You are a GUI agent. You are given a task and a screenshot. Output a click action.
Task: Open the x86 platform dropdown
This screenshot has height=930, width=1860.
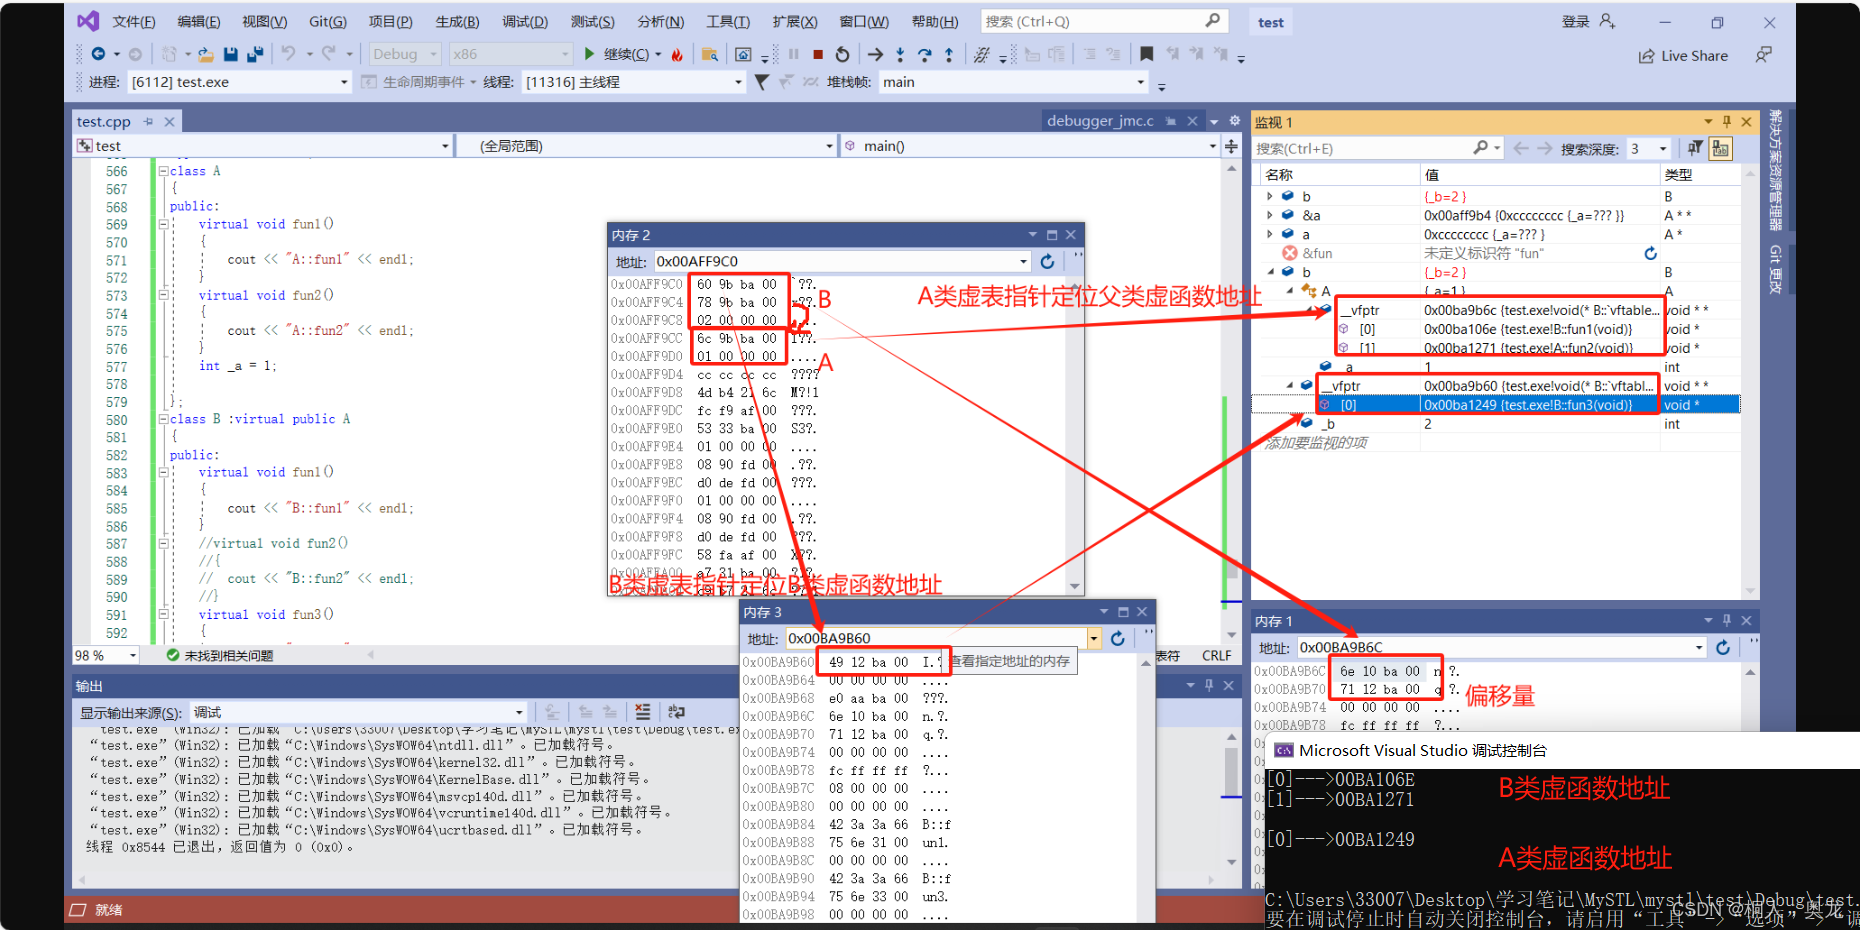[510, 54]
